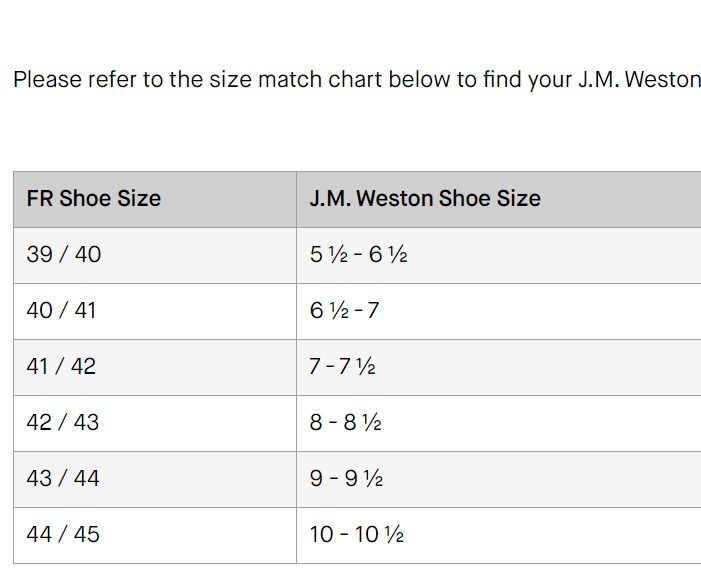Image resolution: width=701 pixels, height=587 pixels.
Task: Click the 8 - 8 ½ Weston size
Action: (x=345, y=422)
